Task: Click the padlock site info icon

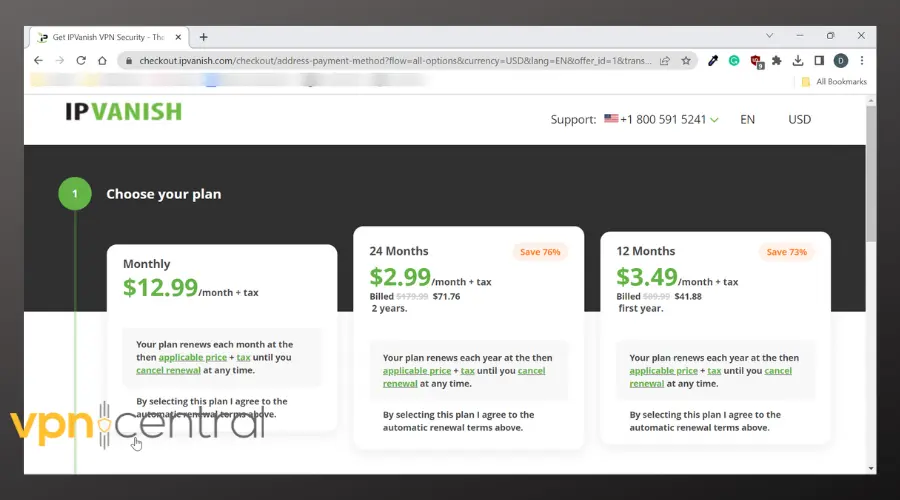Action: point(129,61)
